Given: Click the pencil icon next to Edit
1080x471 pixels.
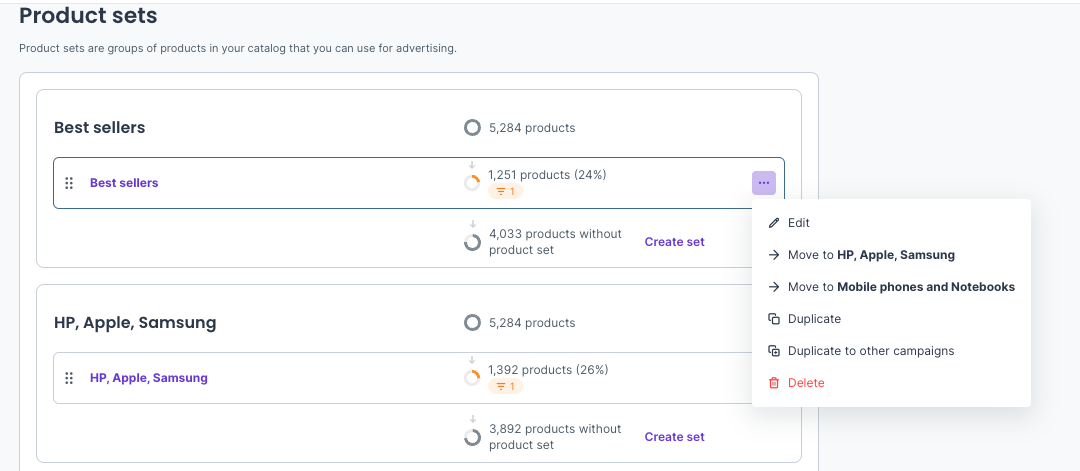Looking at the screenshot, I should pyautogui.click(x=773, y=223).
